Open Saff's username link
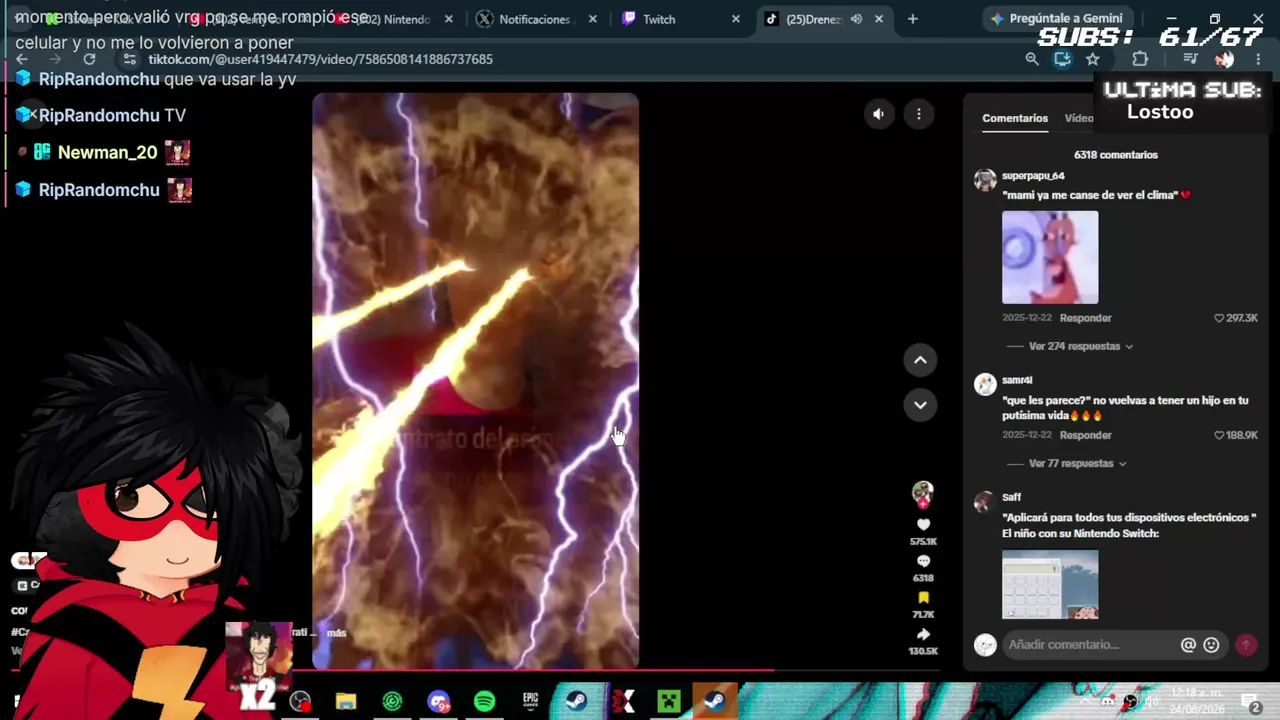The height and width of the screenshot is (720, 1280). click(1011, 497)
